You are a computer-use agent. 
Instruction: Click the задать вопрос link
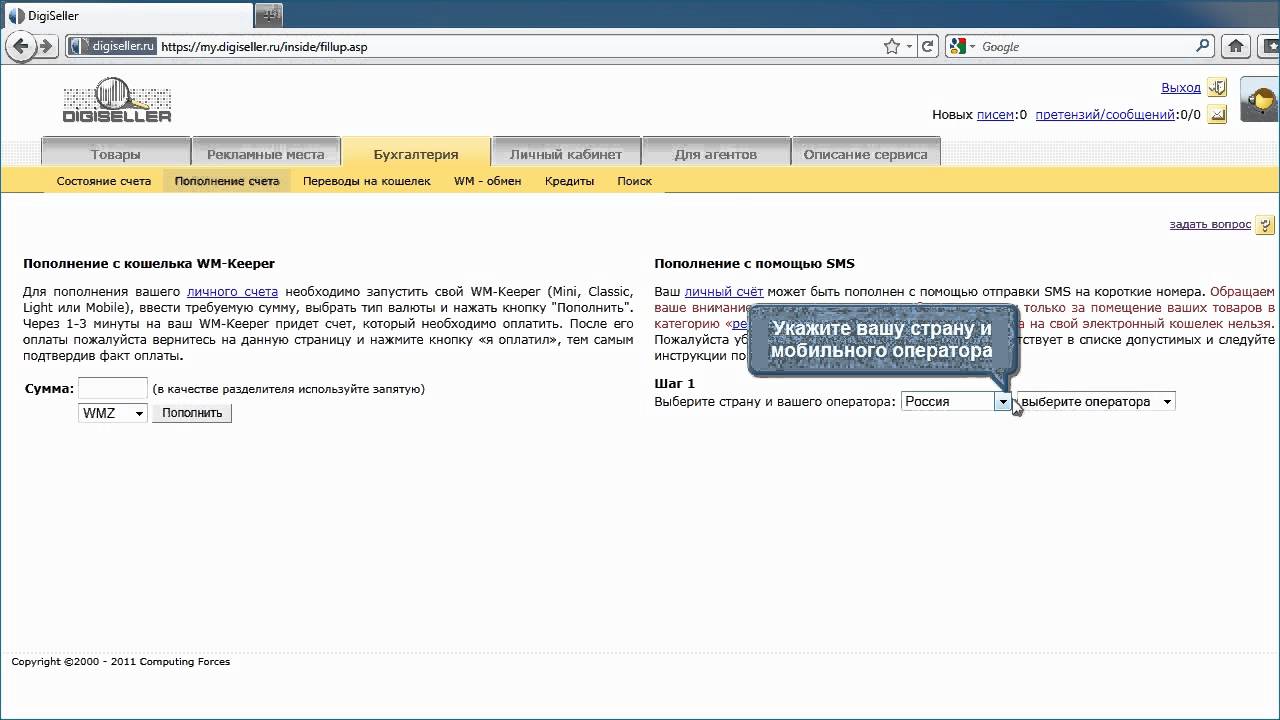click(1210, 224)
